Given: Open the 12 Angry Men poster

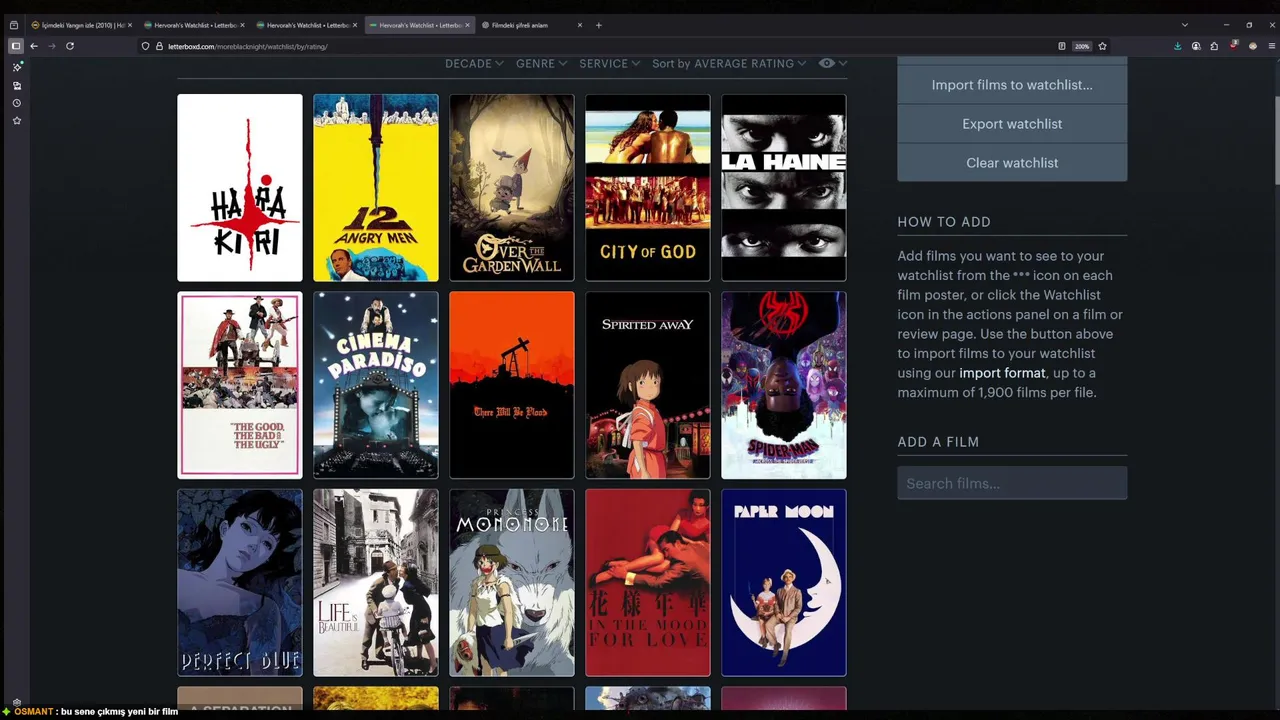Looking at the screenshot, I should point(376,188).
